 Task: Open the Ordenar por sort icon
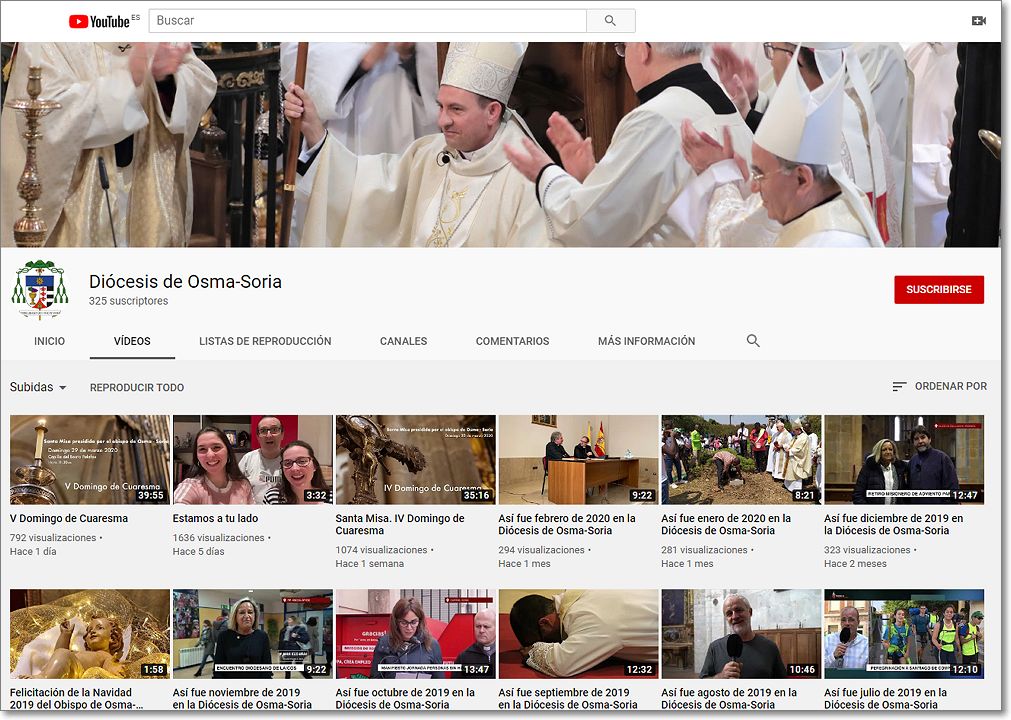point(899,386)
